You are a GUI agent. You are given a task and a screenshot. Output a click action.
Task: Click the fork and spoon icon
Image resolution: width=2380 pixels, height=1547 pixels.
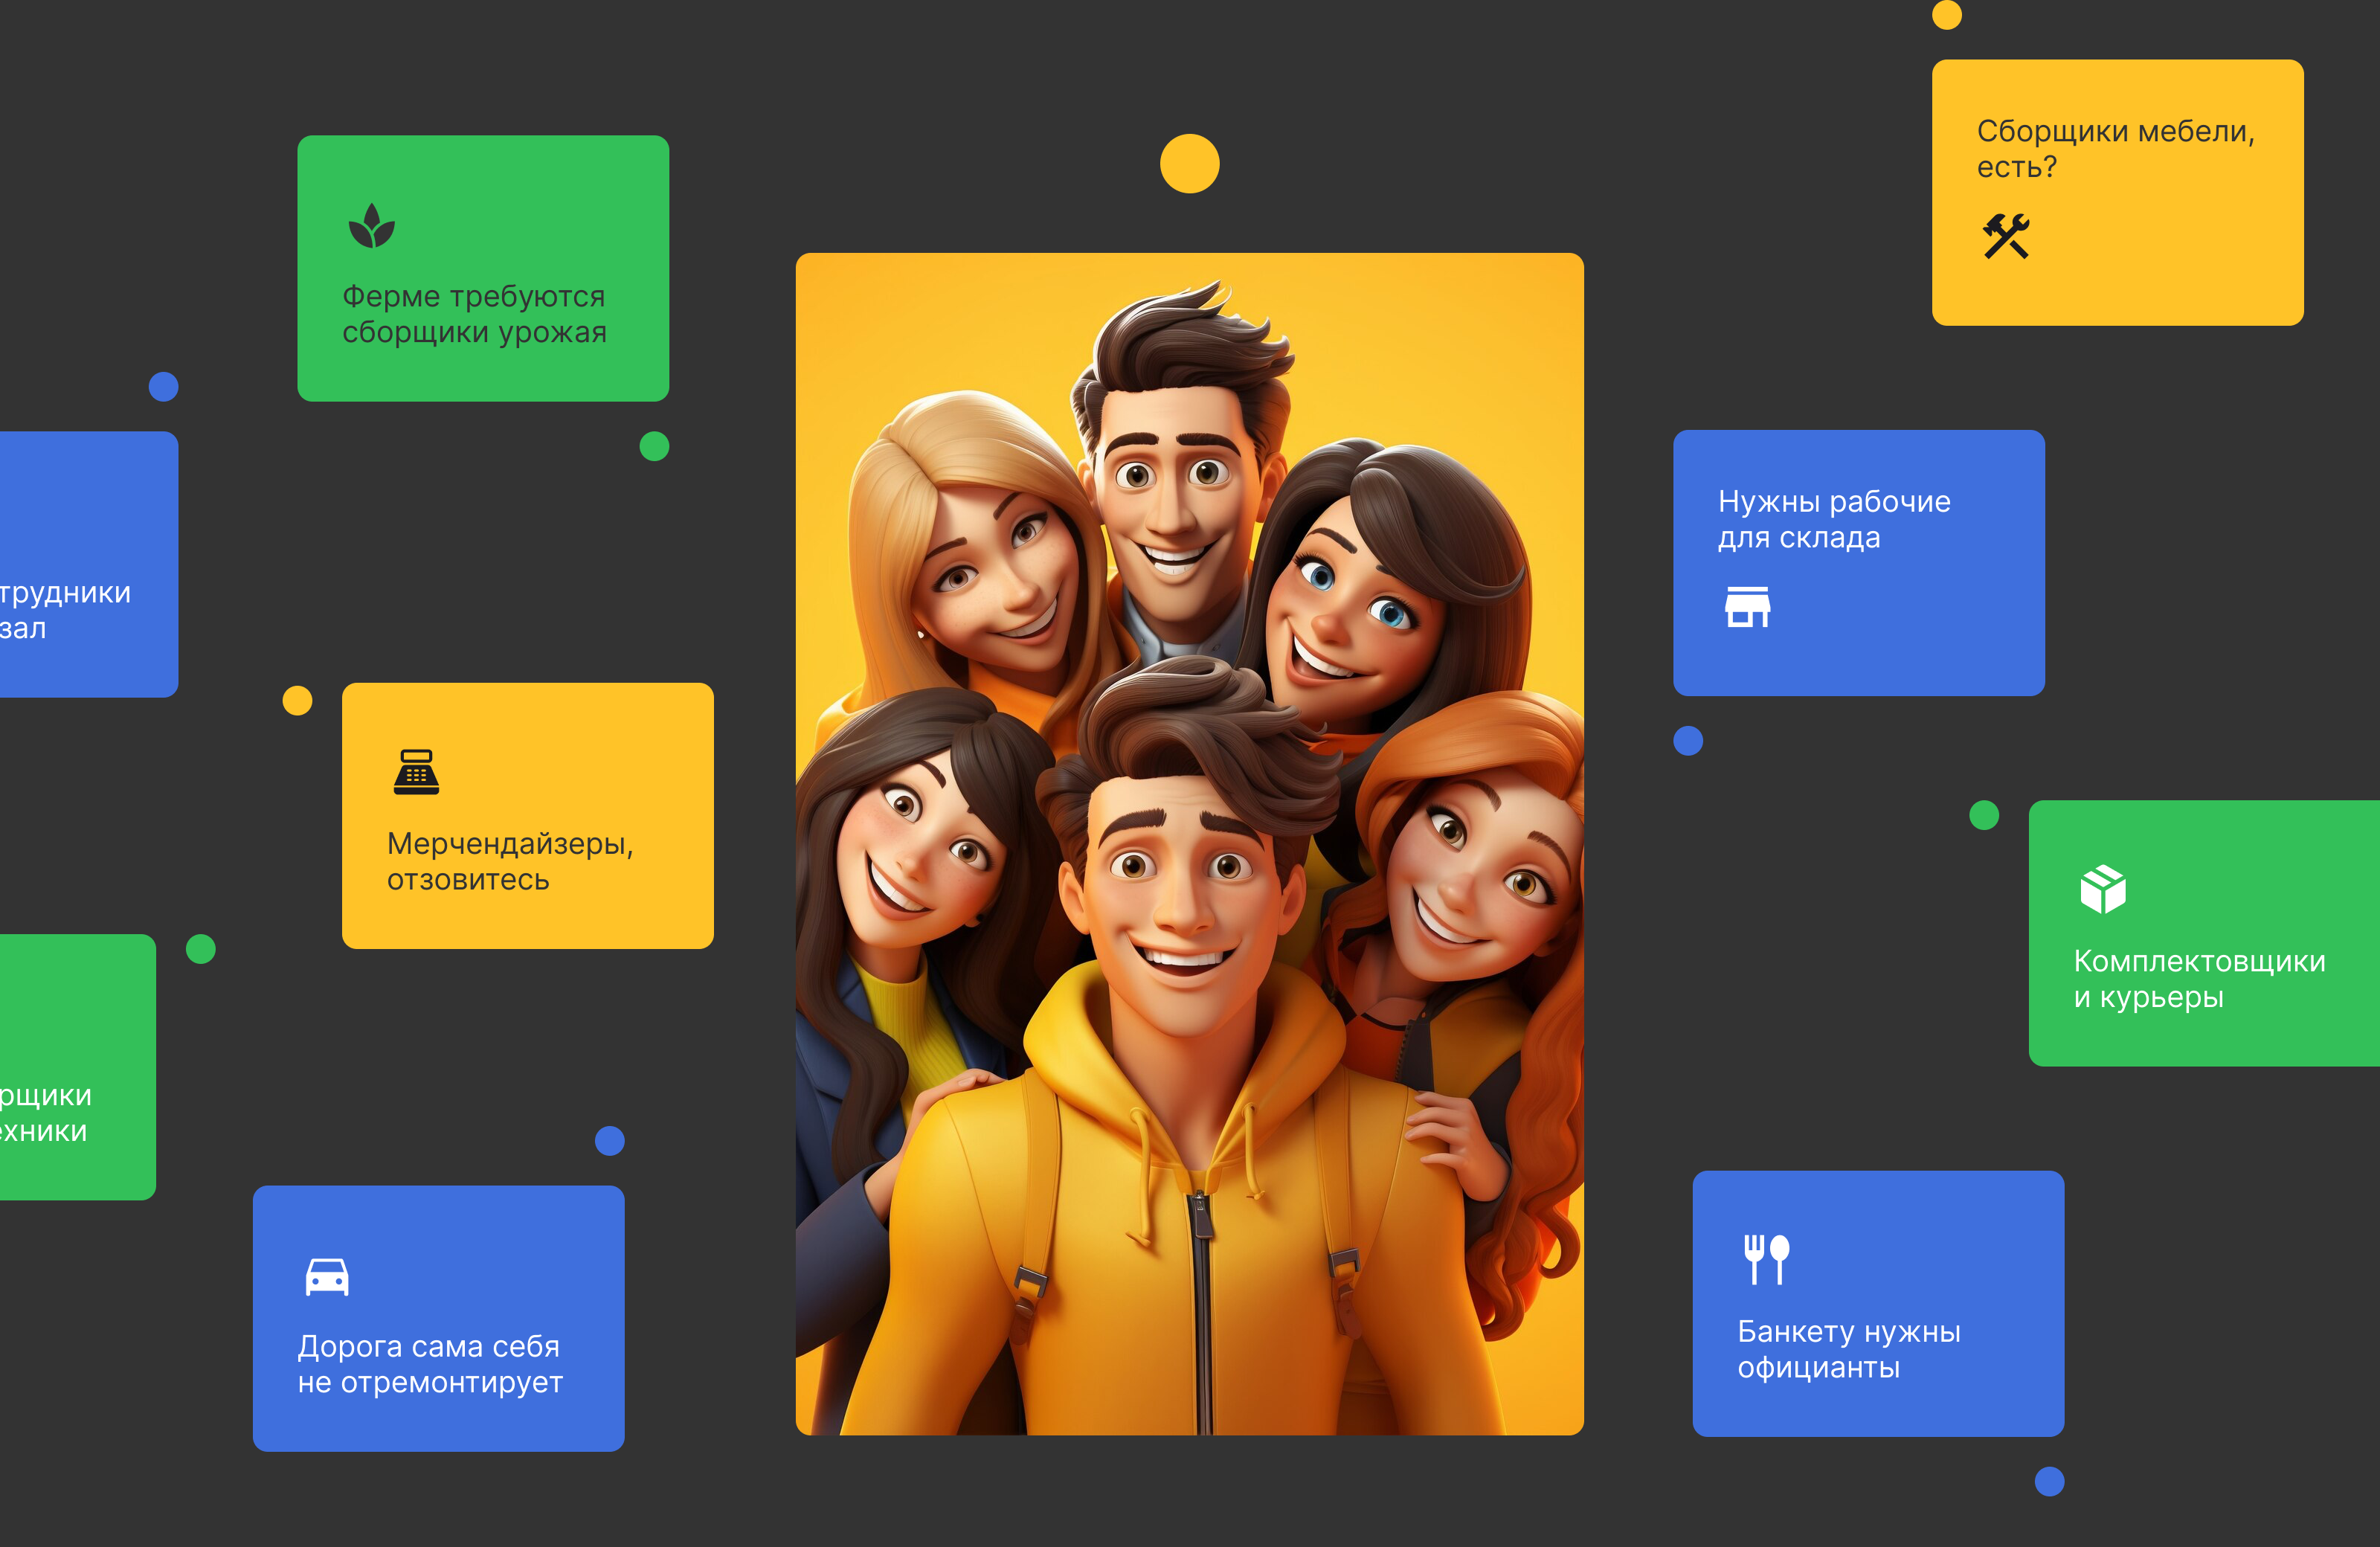coord(1766,1259)
